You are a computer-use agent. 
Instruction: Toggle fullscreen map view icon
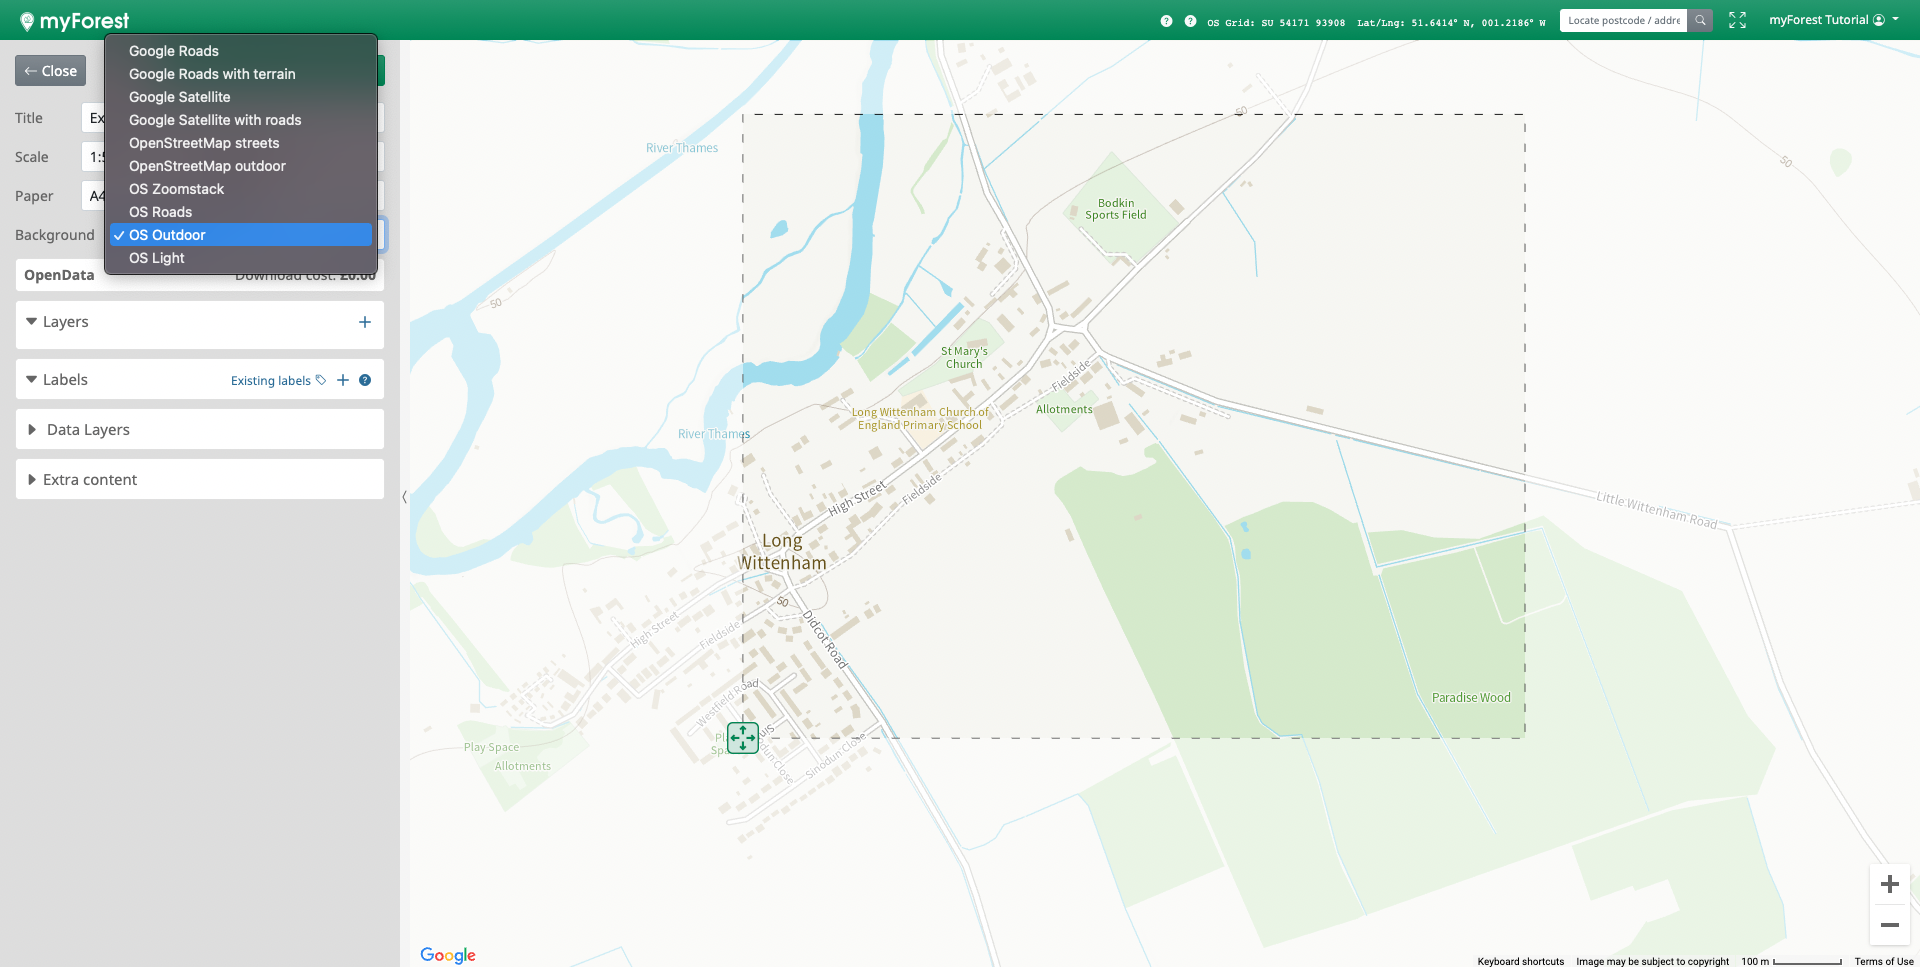click(1737, 20)
